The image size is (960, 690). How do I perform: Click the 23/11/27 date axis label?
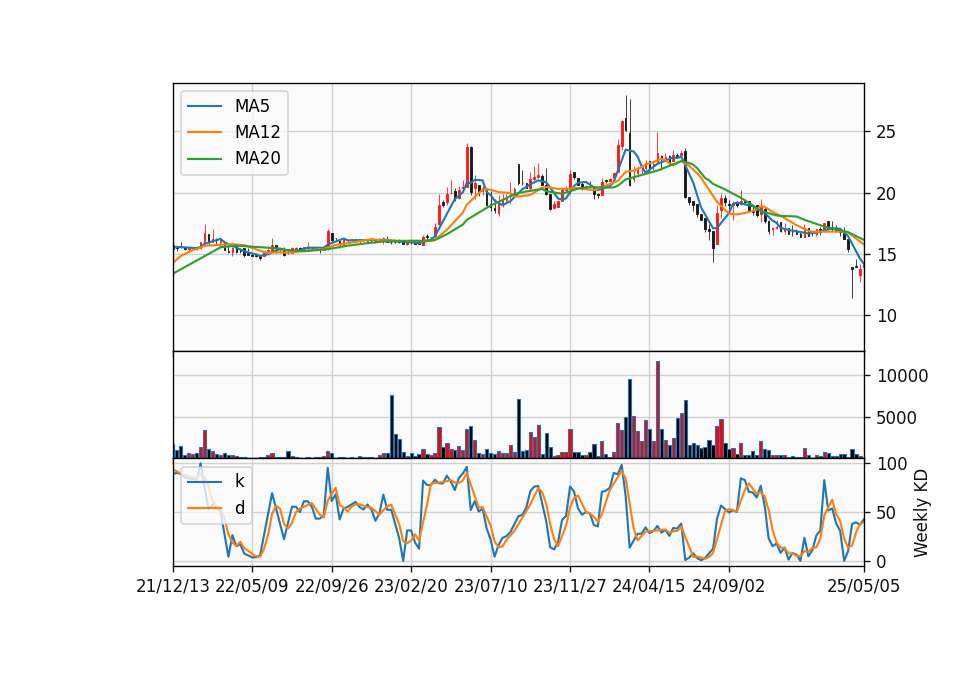[x=570, y=586]
